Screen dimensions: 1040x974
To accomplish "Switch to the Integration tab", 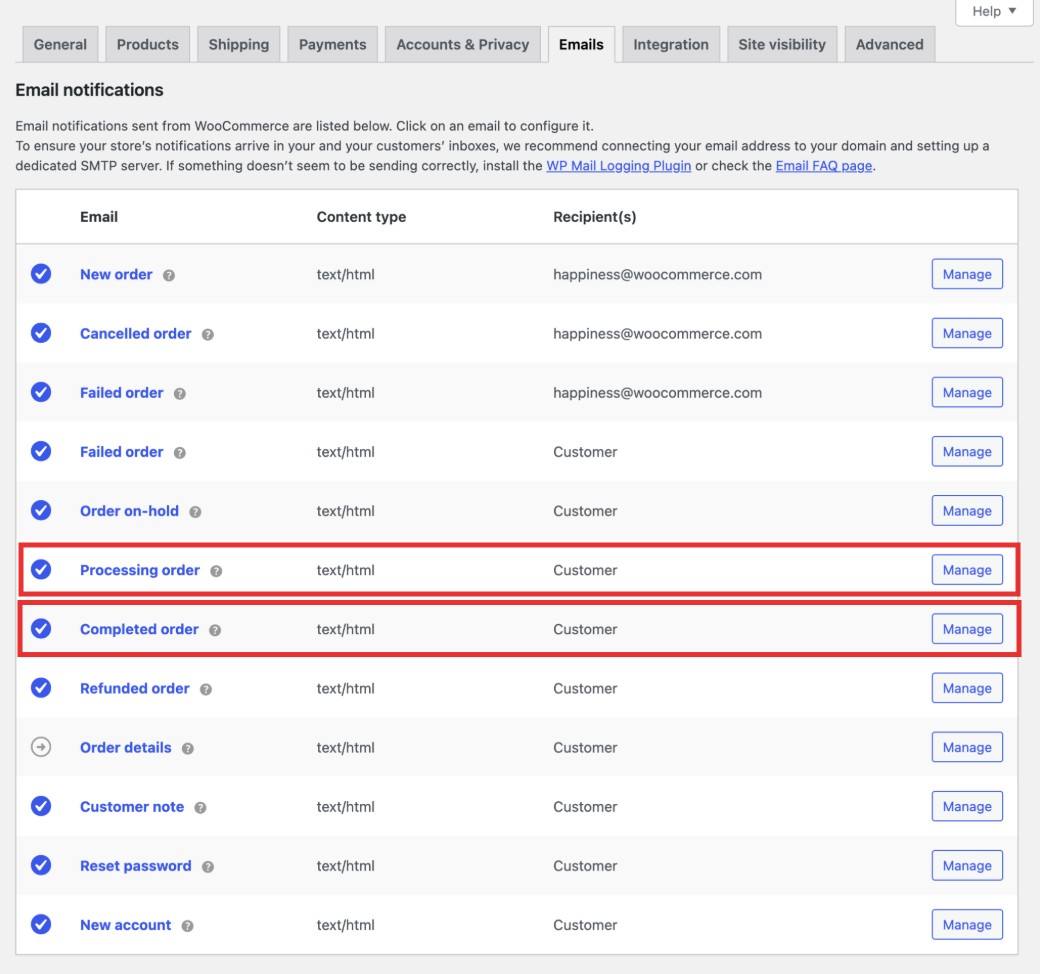I will [671, 44].
